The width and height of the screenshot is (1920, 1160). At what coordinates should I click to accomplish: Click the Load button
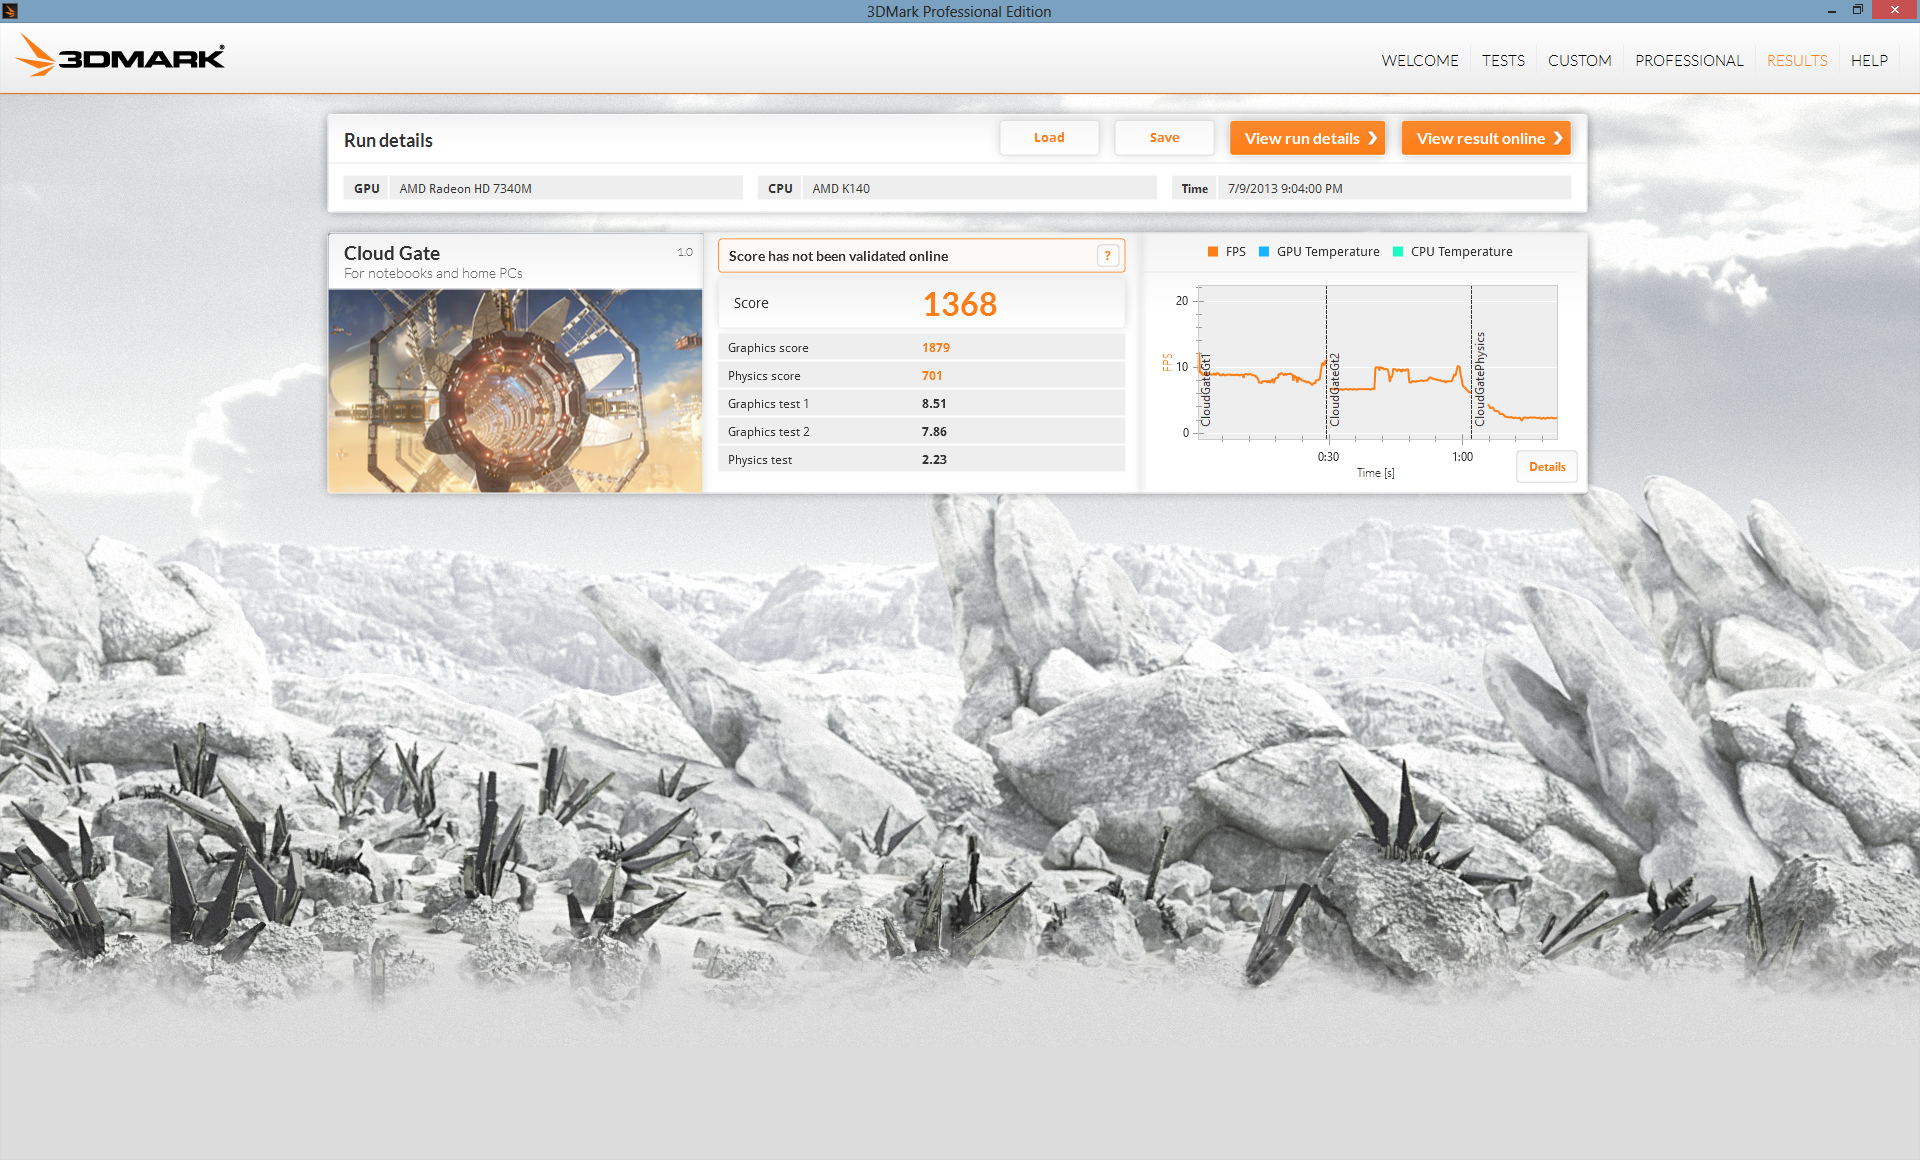(x=1049, y=138)
